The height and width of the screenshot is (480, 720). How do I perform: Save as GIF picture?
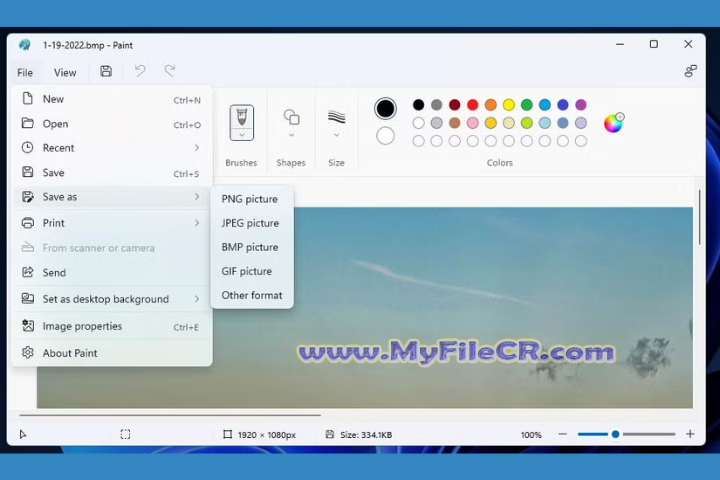[x=252, y=271]
